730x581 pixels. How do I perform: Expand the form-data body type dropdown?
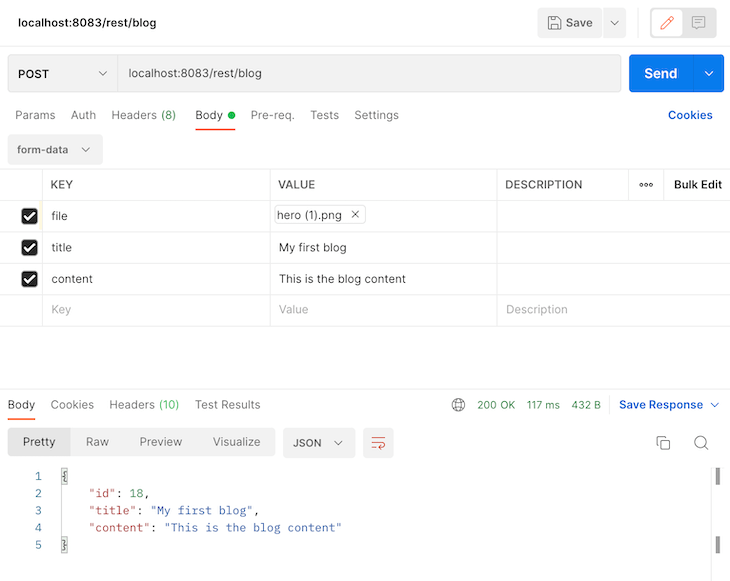coord(55,149)
